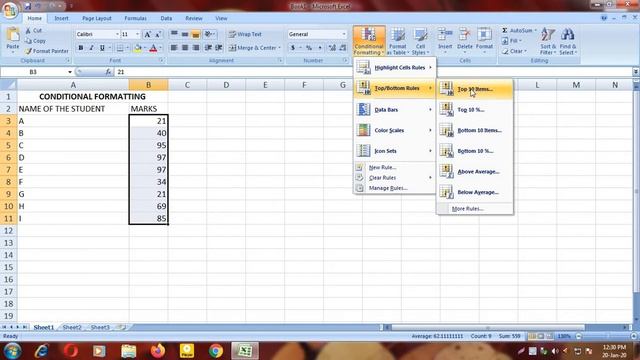
Task: Click the Increase Decimal icon
Action: tap(332, 48)
